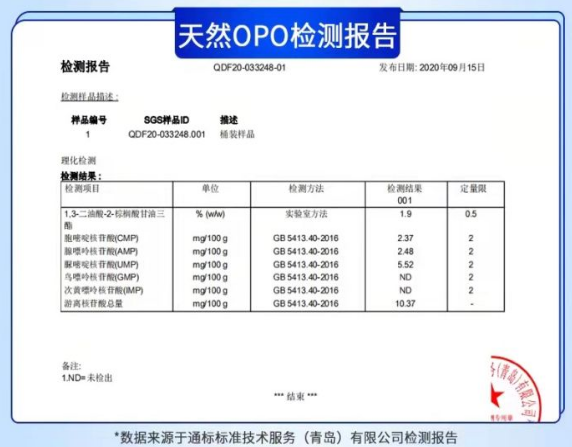
Task: Click the 实验室方法 method cell
Action: pos(306,214)
